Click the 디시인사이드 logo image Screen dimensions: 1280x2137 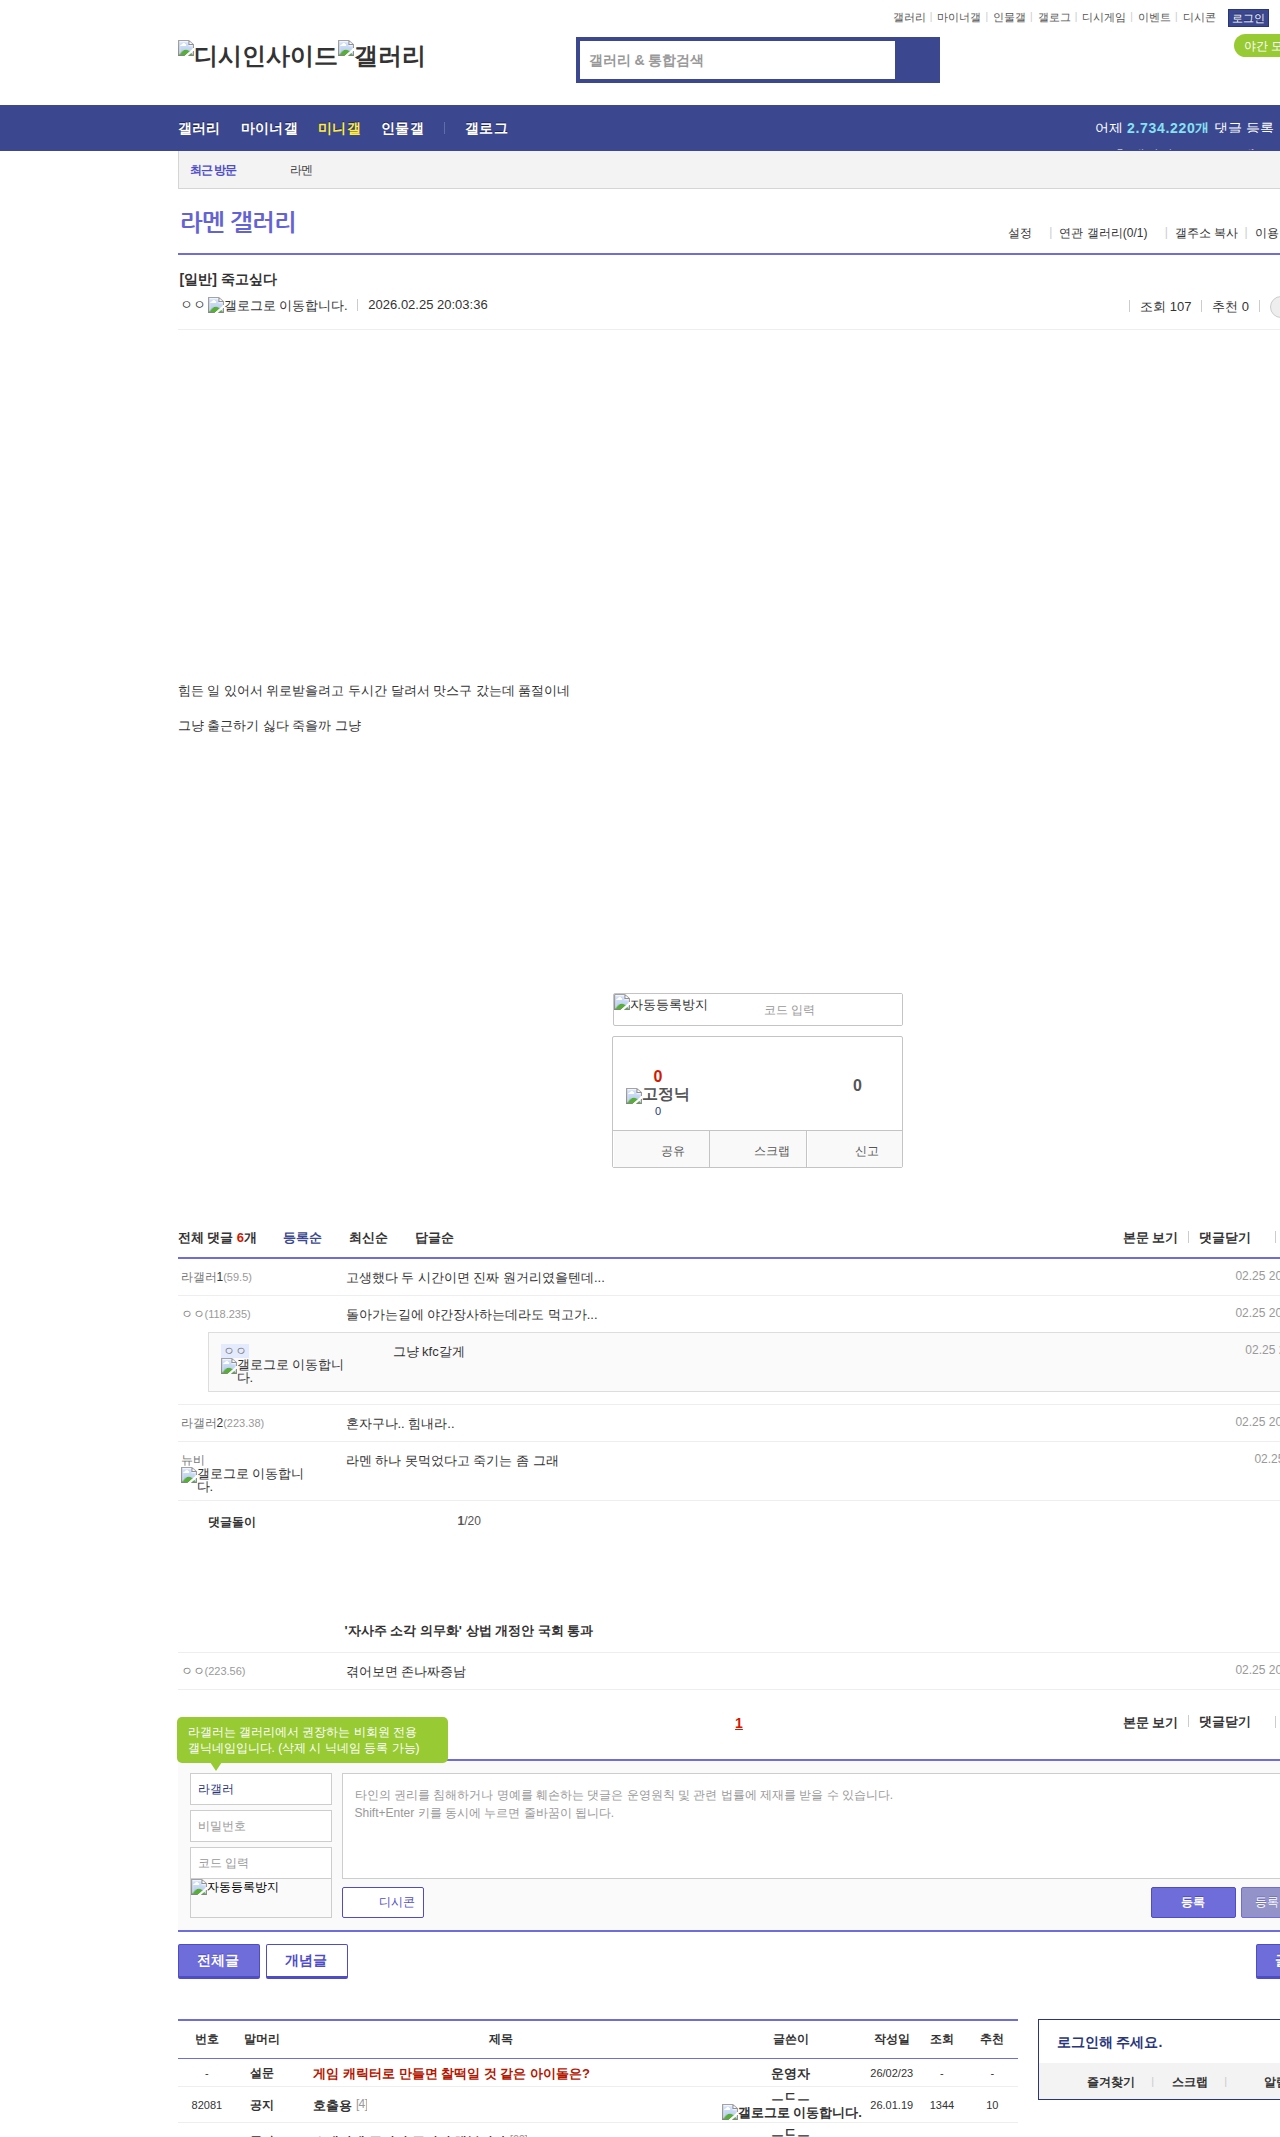coord(257,56)
